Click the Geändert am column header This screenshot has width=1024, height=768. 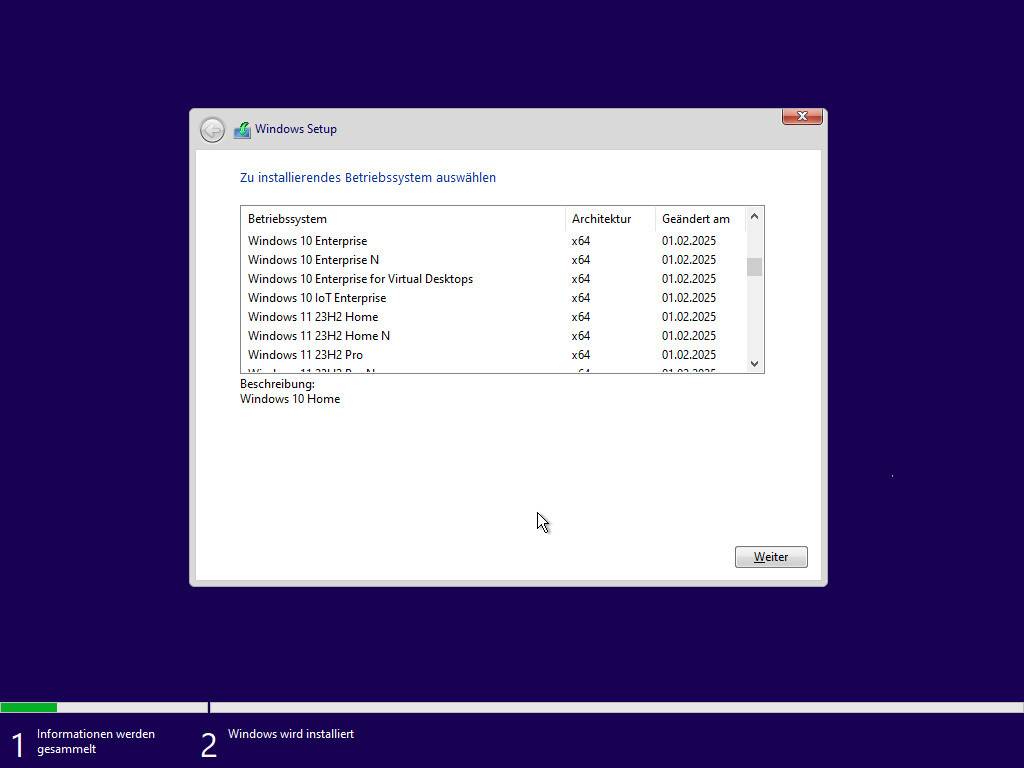click(x=698, y=219)
